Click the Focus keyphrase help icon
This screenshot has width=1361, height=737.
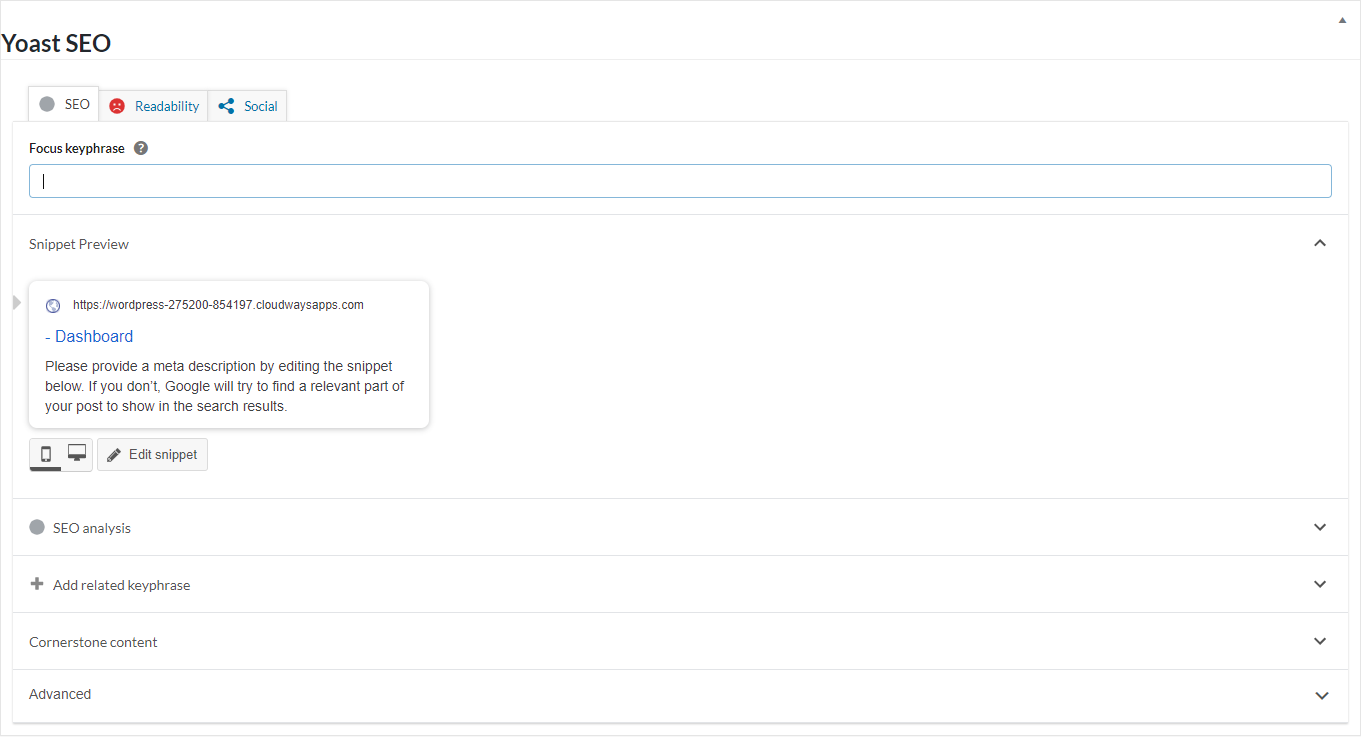tap(140, 147)
